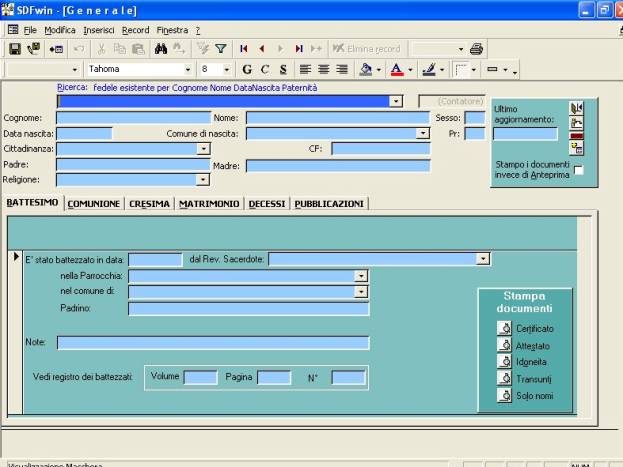Click the new record arrow-asterisk icon
Screen dimensions: 623x467
(317, 49)
